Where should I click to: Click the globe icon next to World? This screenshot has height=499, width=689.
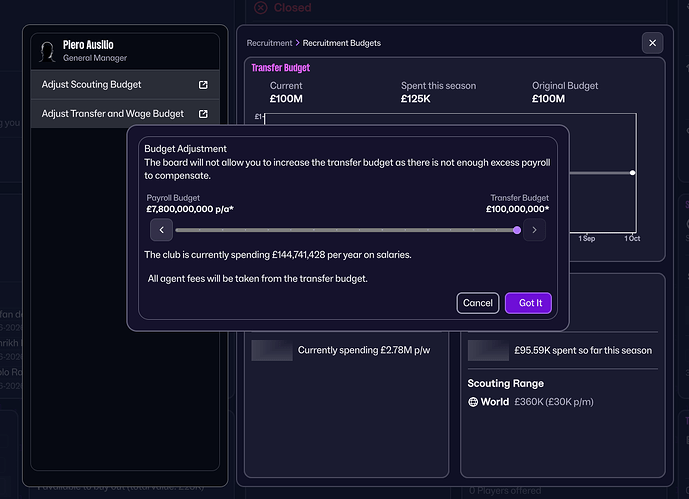pos(474,402)
